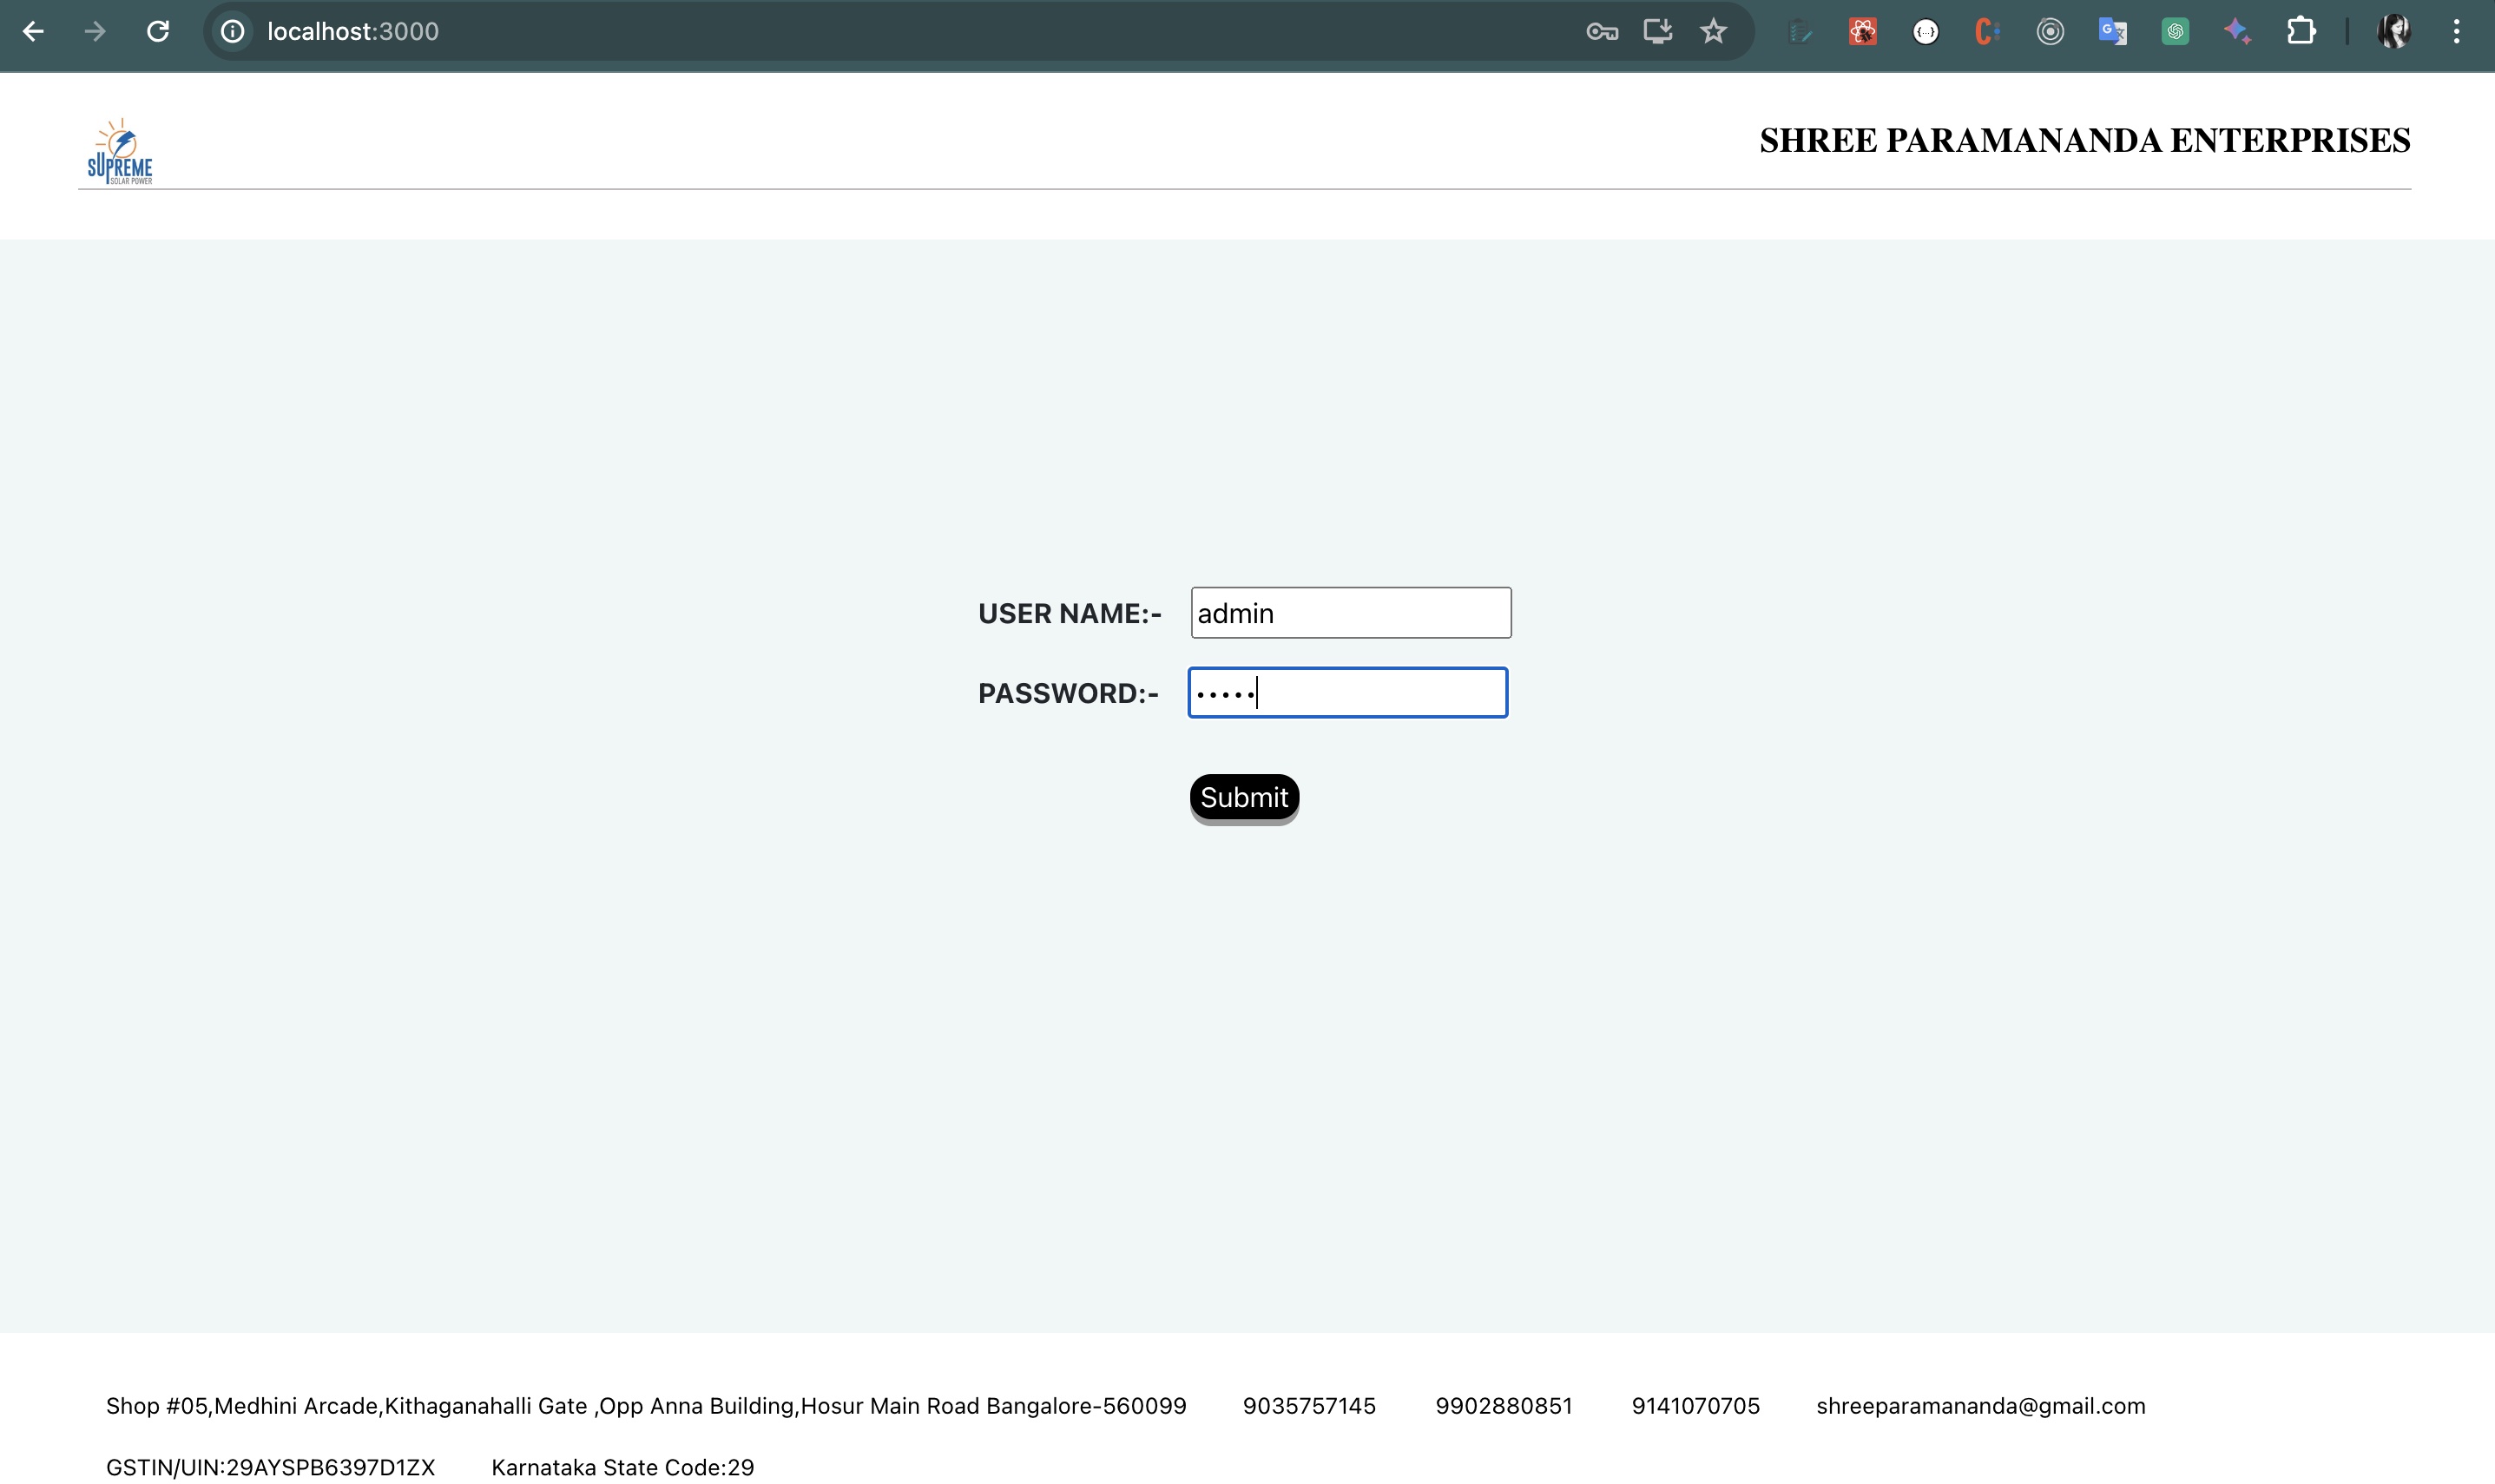The width and height of the screenshot is (2495, 1484).
Task: Open the JSON braces extension icon
Action: point(1925,32)
